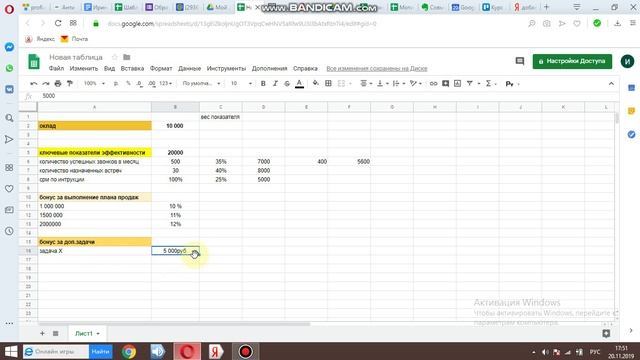Open Google Sheets home icon
The height and width of the screenshot is (360, 640).
pyautogui.click(x=34, y=62)
